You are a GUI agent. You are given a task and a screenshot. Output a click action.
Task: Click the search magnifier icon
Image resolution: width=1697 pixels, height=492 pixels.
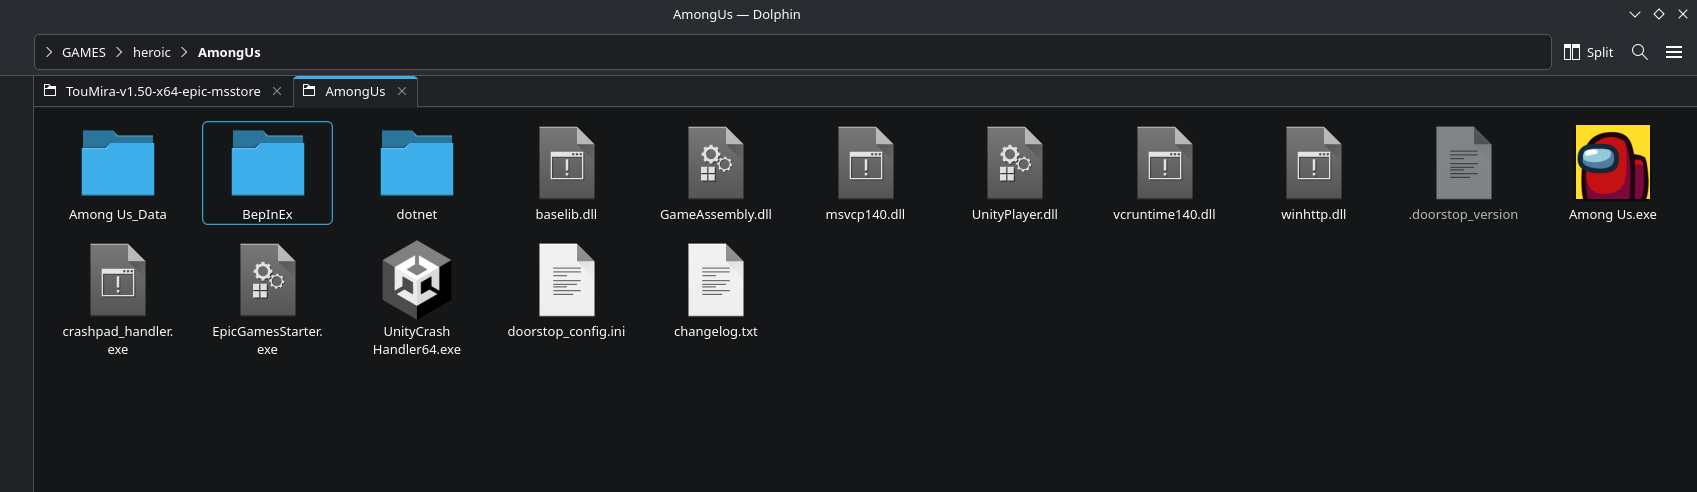pyautogui.click(x=1639, y=52)
